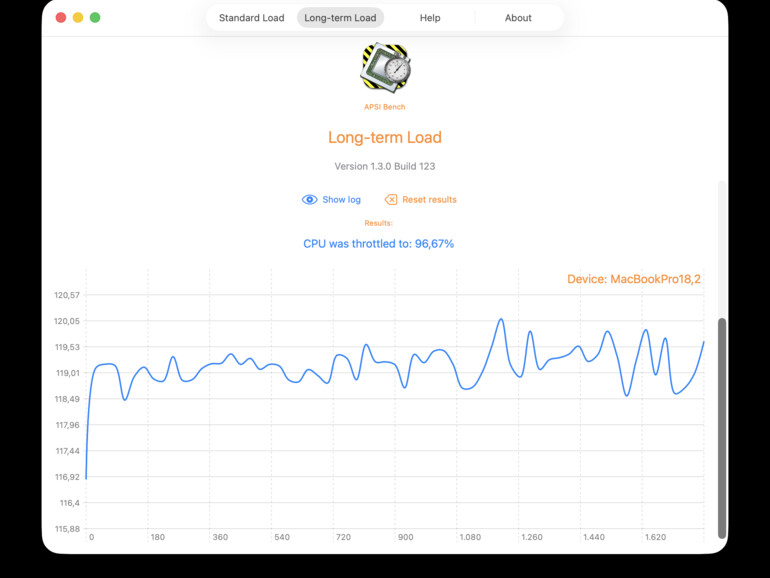
Task: Click the yellow minimize window button
Action: click(x=78, y=18)
